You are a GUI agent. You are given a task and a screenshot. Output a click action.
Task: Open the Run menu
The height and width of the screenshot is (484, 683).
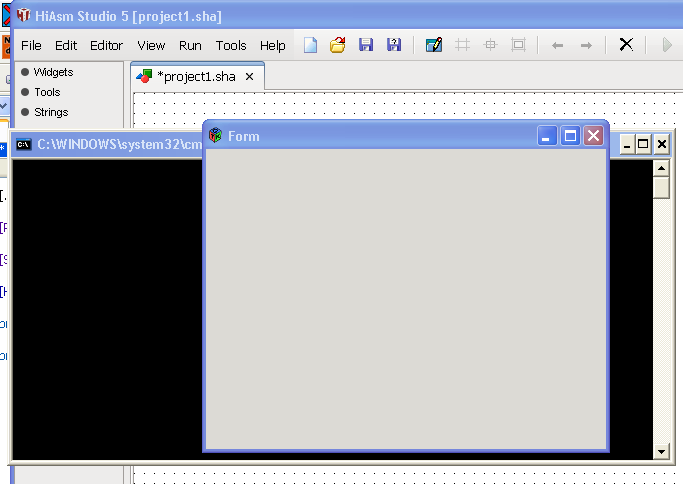coord(190,46)
